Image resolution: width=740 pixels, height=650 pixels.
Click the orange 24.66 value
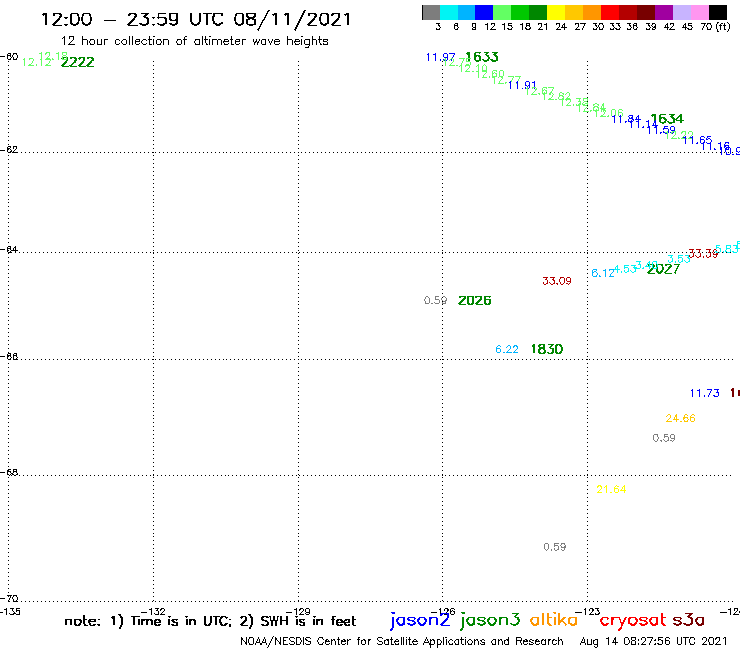[681, 418]
